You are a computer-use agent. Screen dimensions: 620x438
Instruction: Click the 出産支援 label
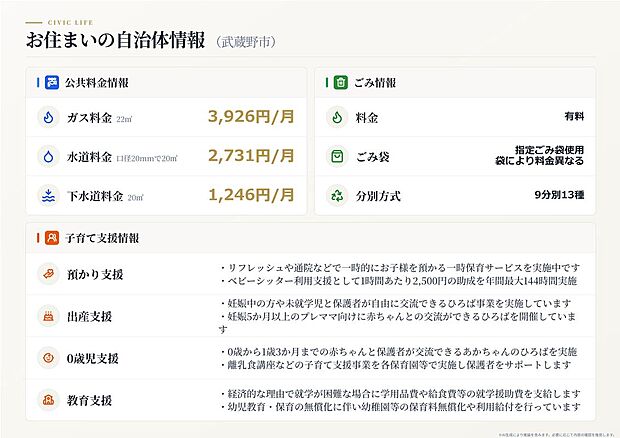click(x=89, y=317)
